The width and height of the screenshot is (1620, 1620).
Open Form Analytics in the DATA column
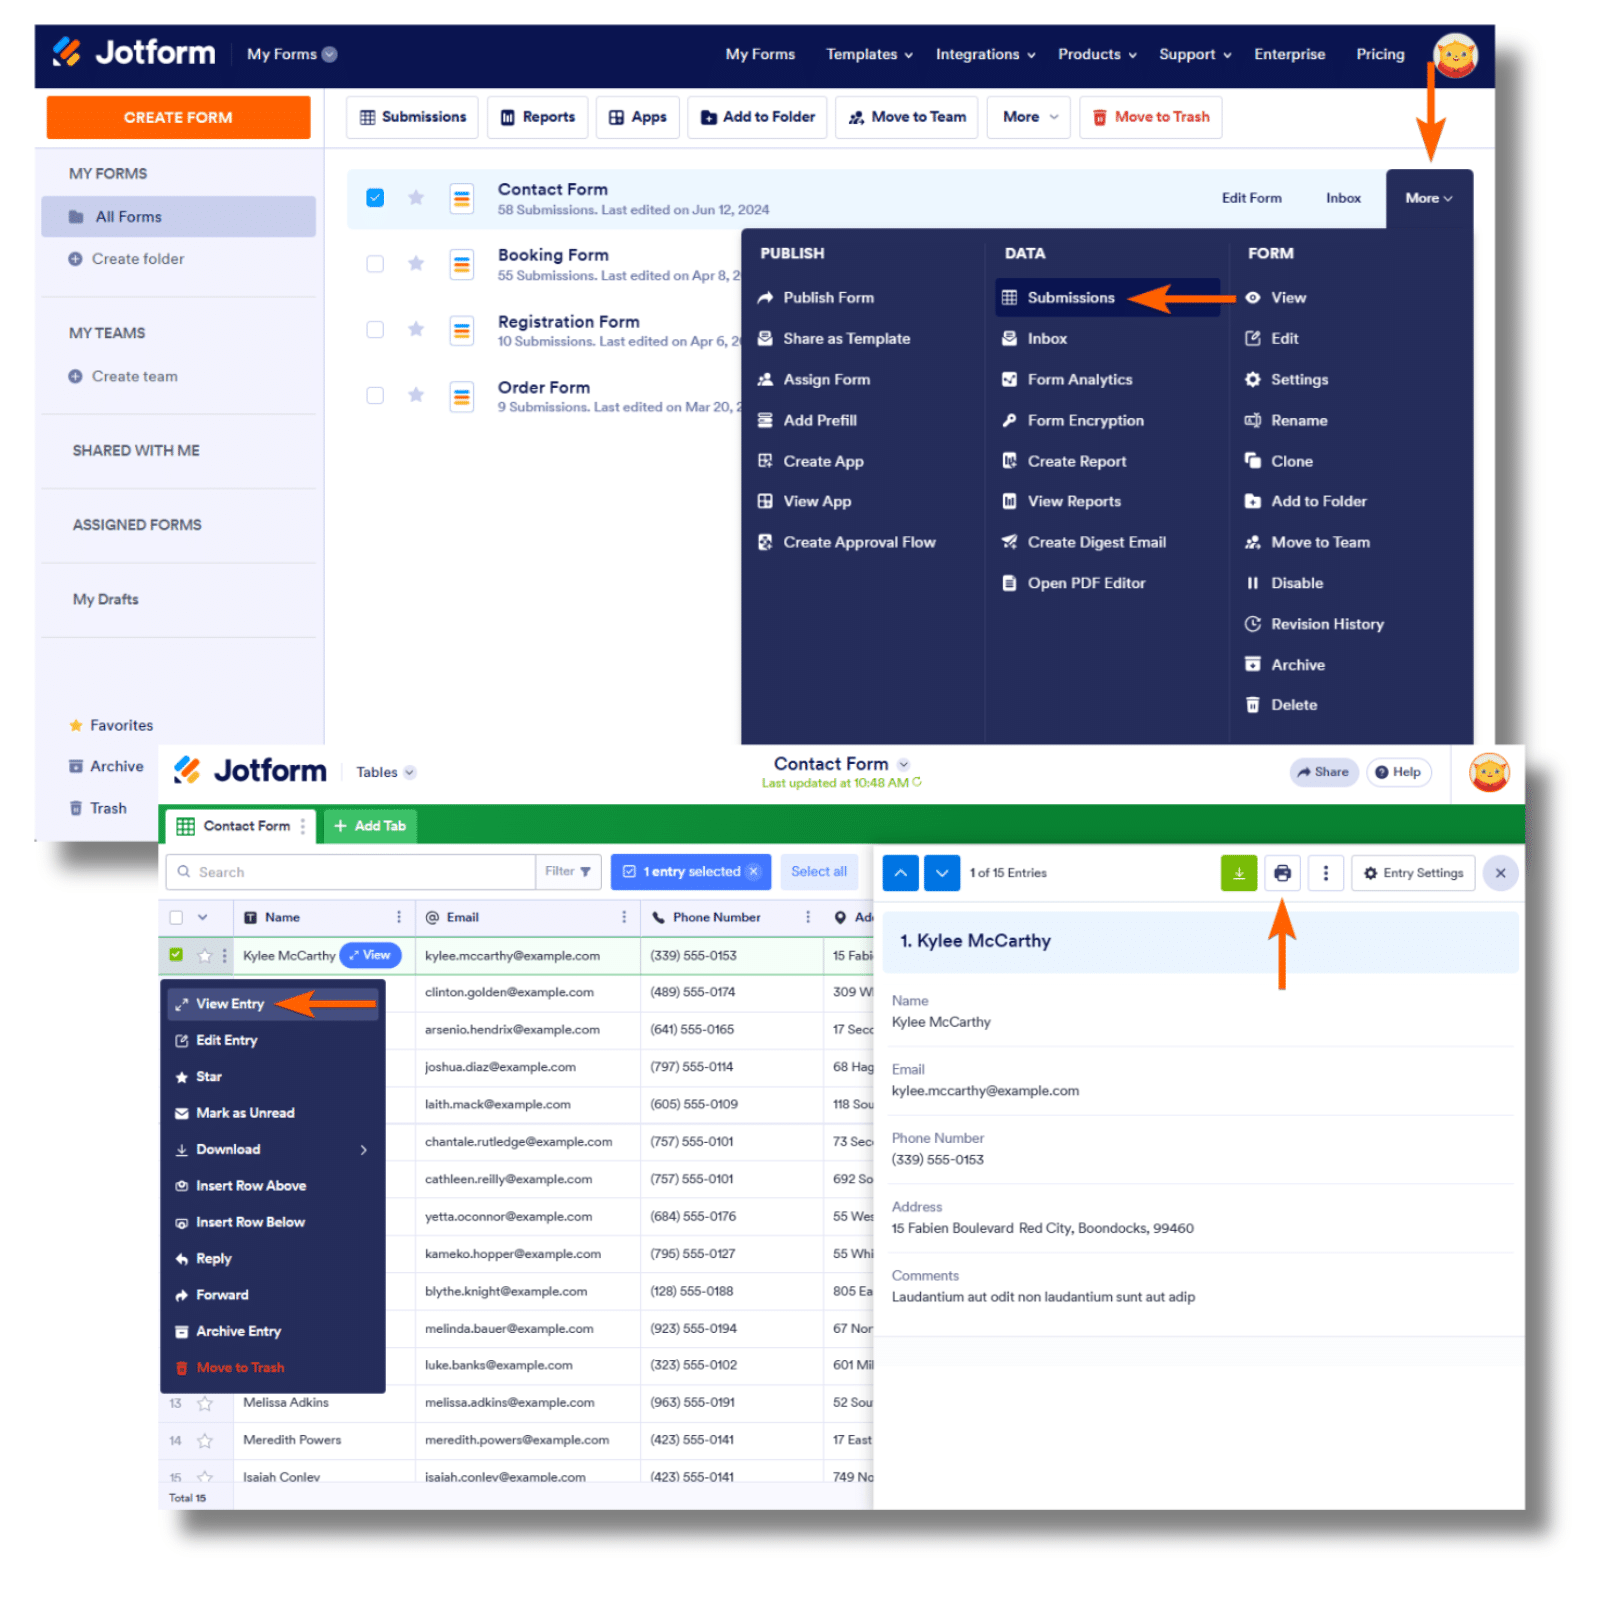tap(1067, 380)
